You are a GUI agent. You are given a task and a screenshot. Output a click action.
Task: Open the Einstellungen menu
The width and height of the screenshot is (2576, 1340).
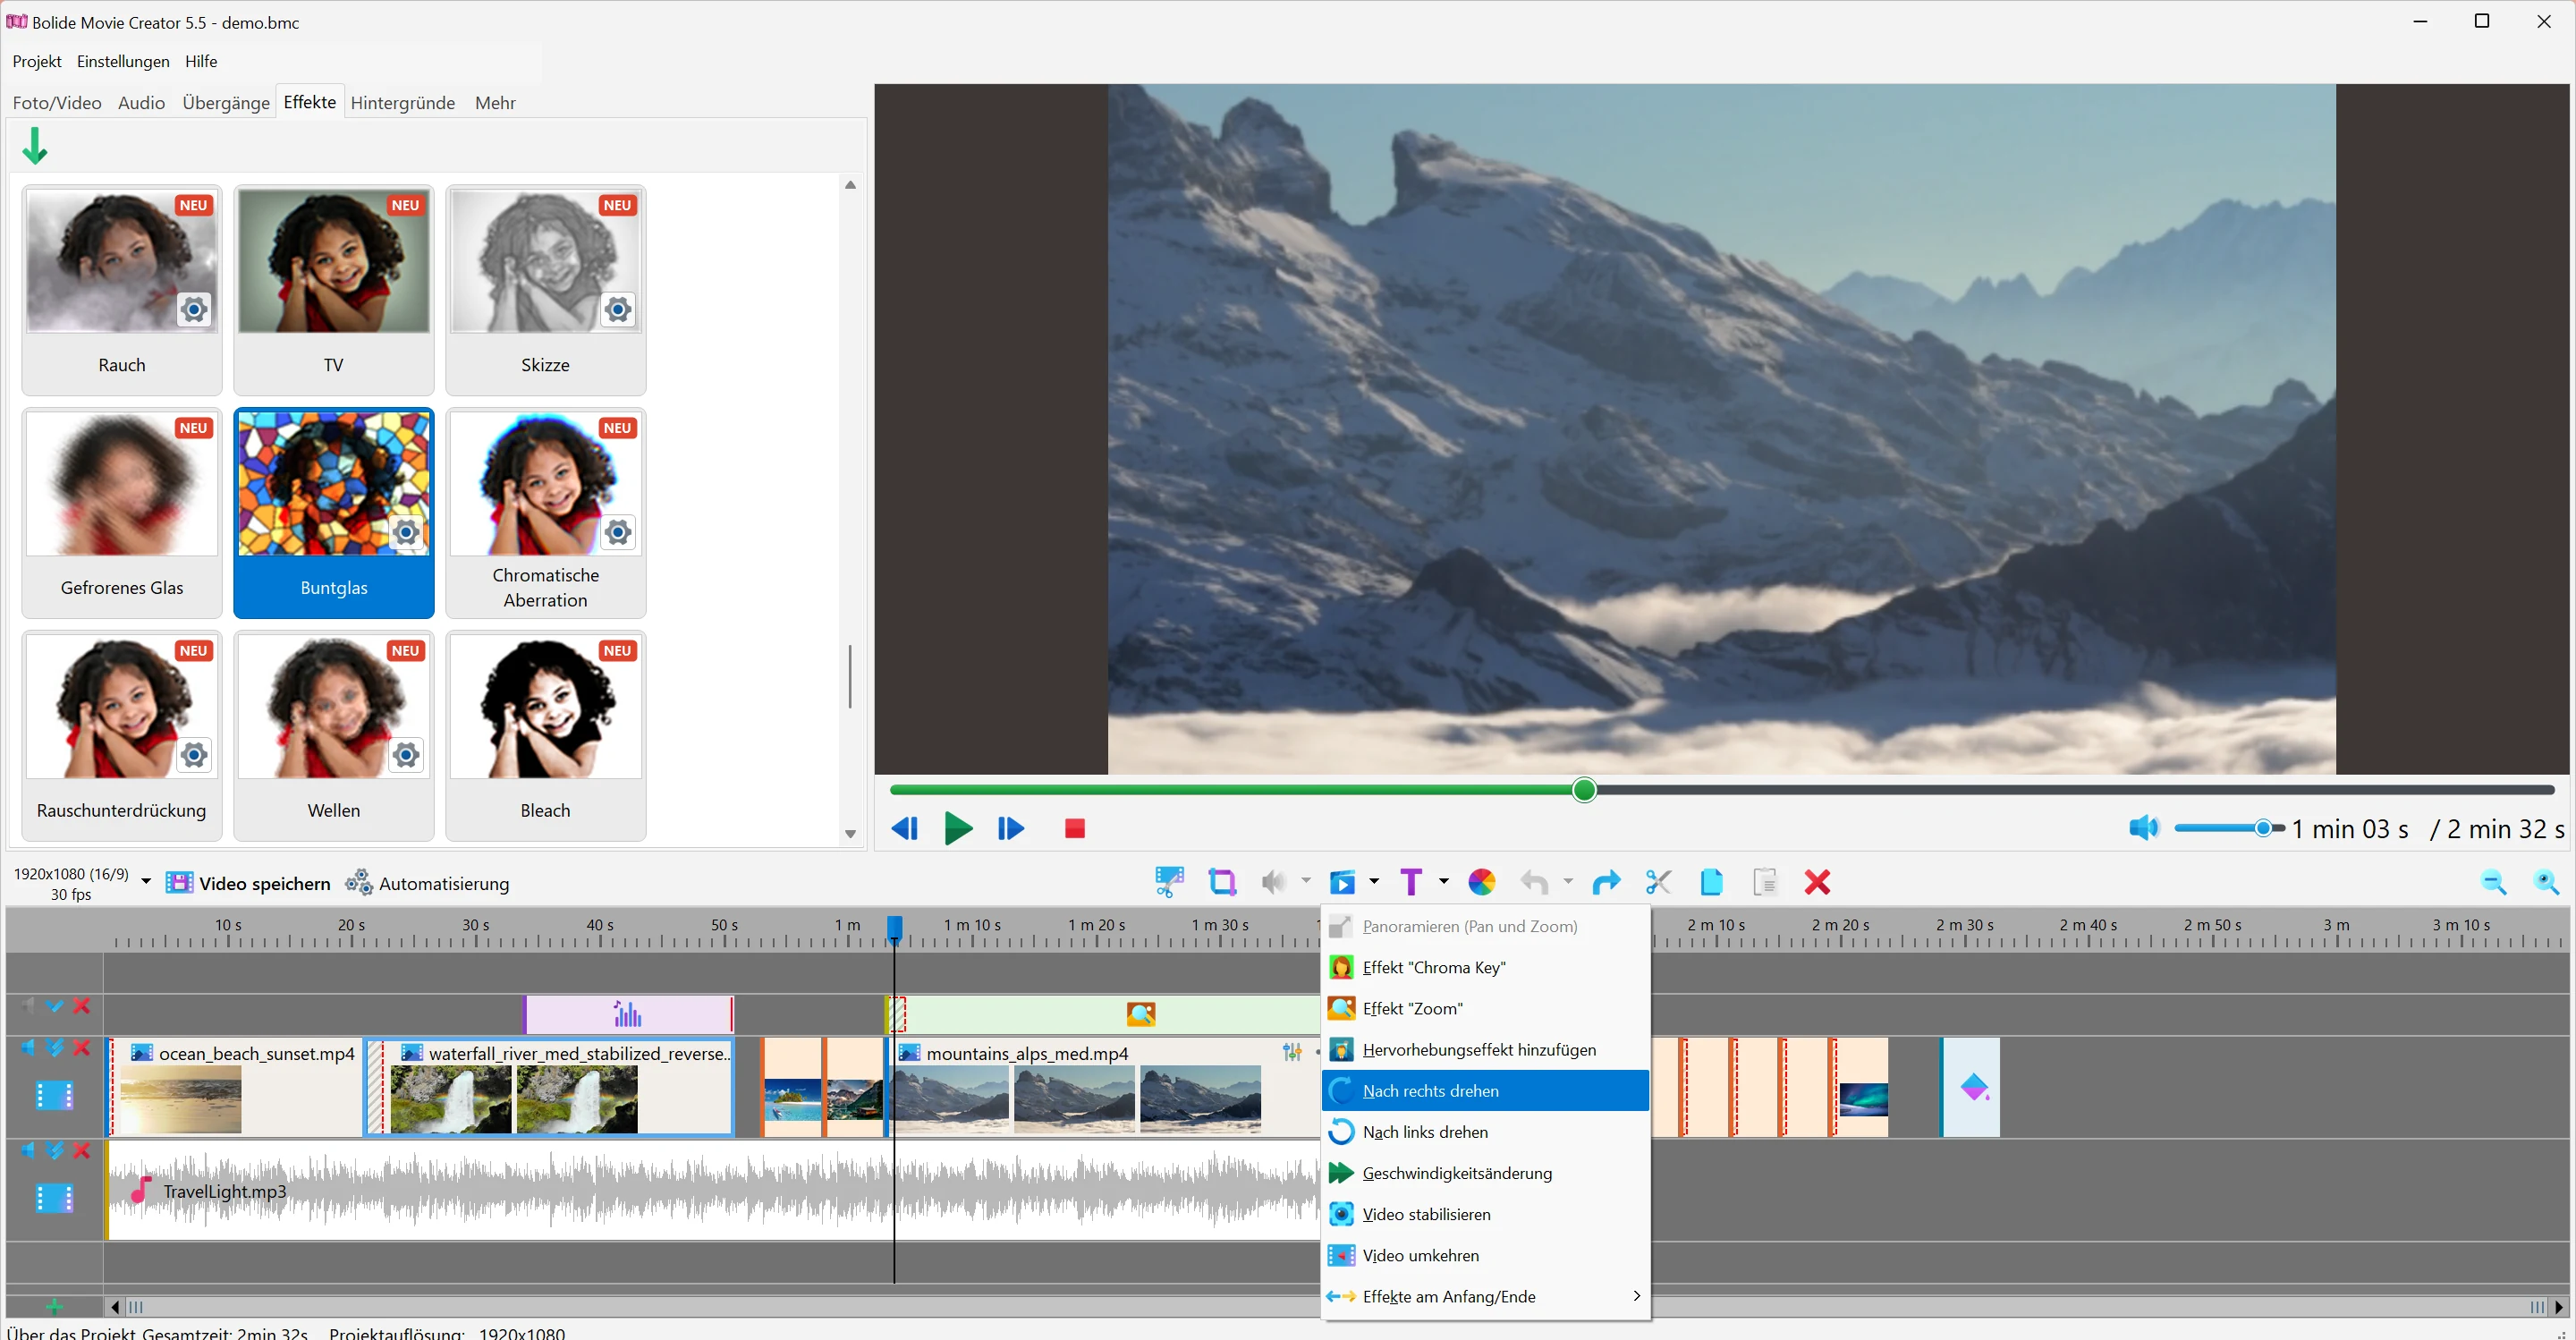123,62
